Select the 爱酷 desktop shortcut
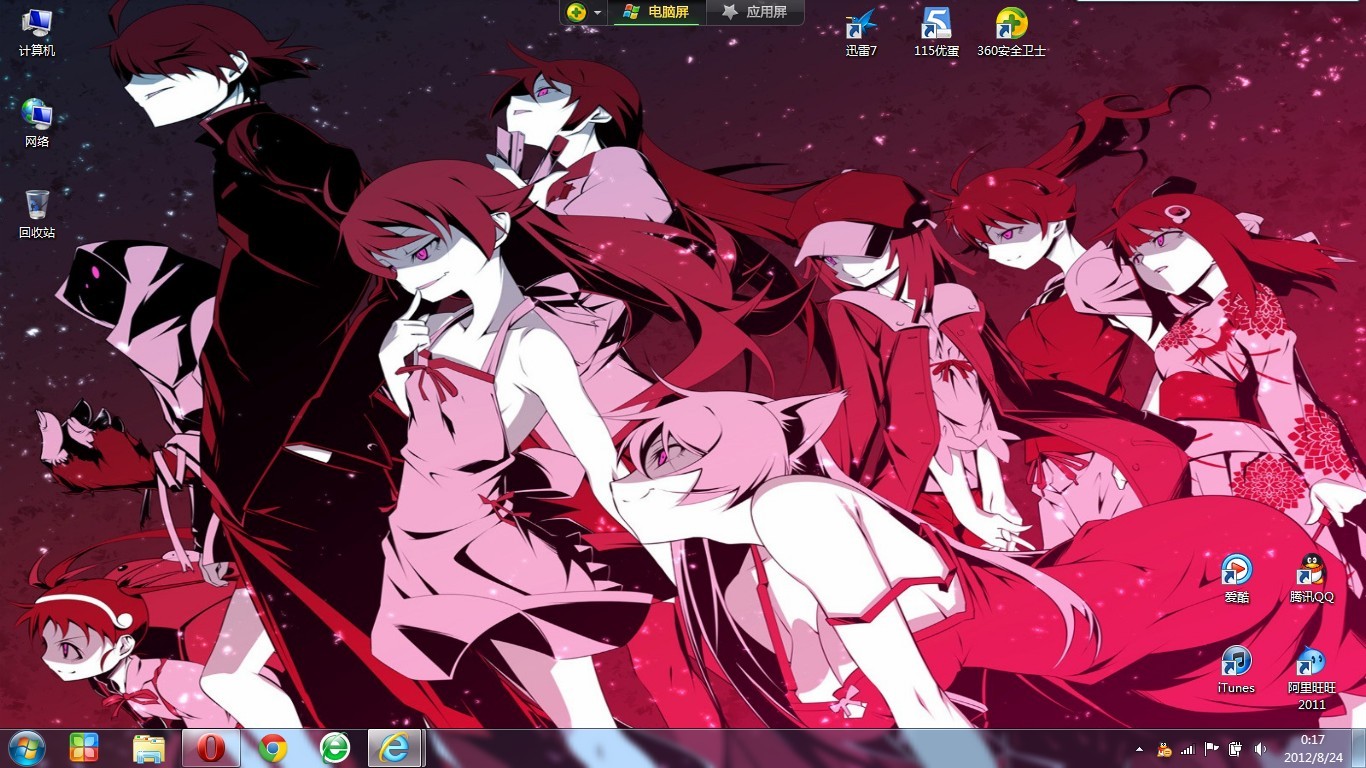Screen dimensions: 1366x768 (x=1237, y=578)
